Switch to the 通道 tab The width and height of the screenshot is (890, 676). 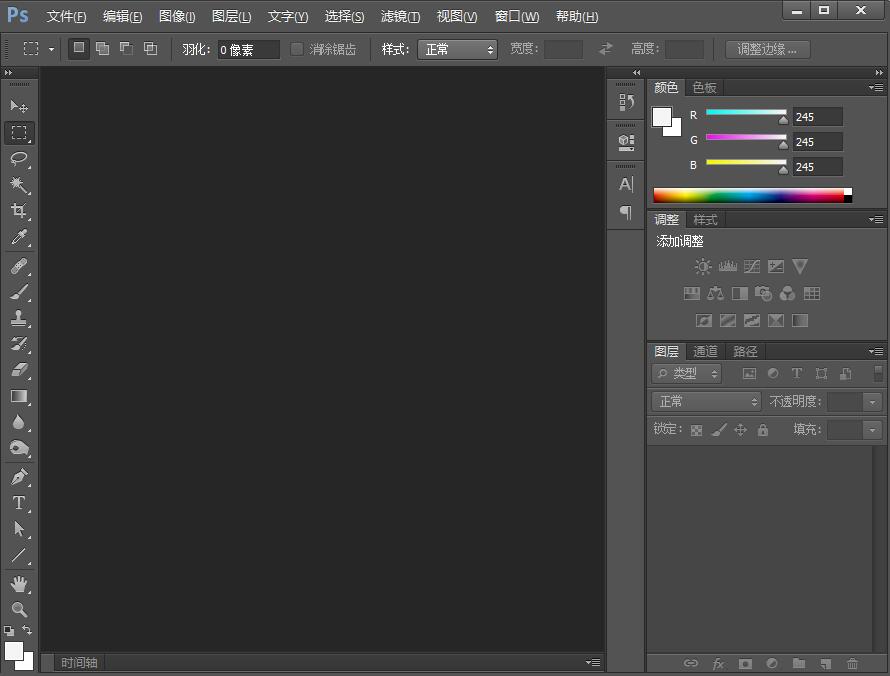(706, 352)
